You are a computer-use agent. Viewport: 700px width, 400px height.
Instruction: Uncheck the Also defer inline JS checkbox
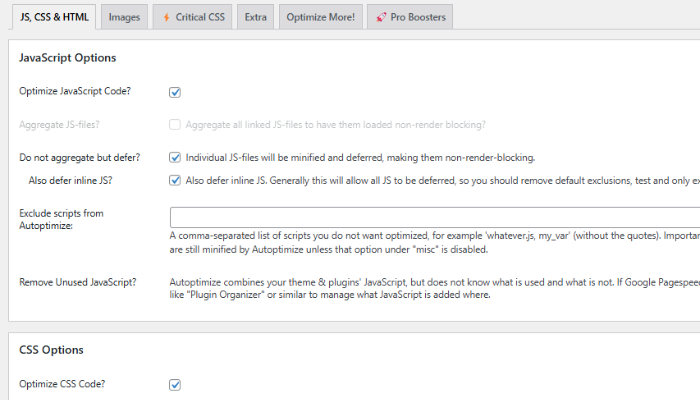pyautogui.click(x=175, y=181)
